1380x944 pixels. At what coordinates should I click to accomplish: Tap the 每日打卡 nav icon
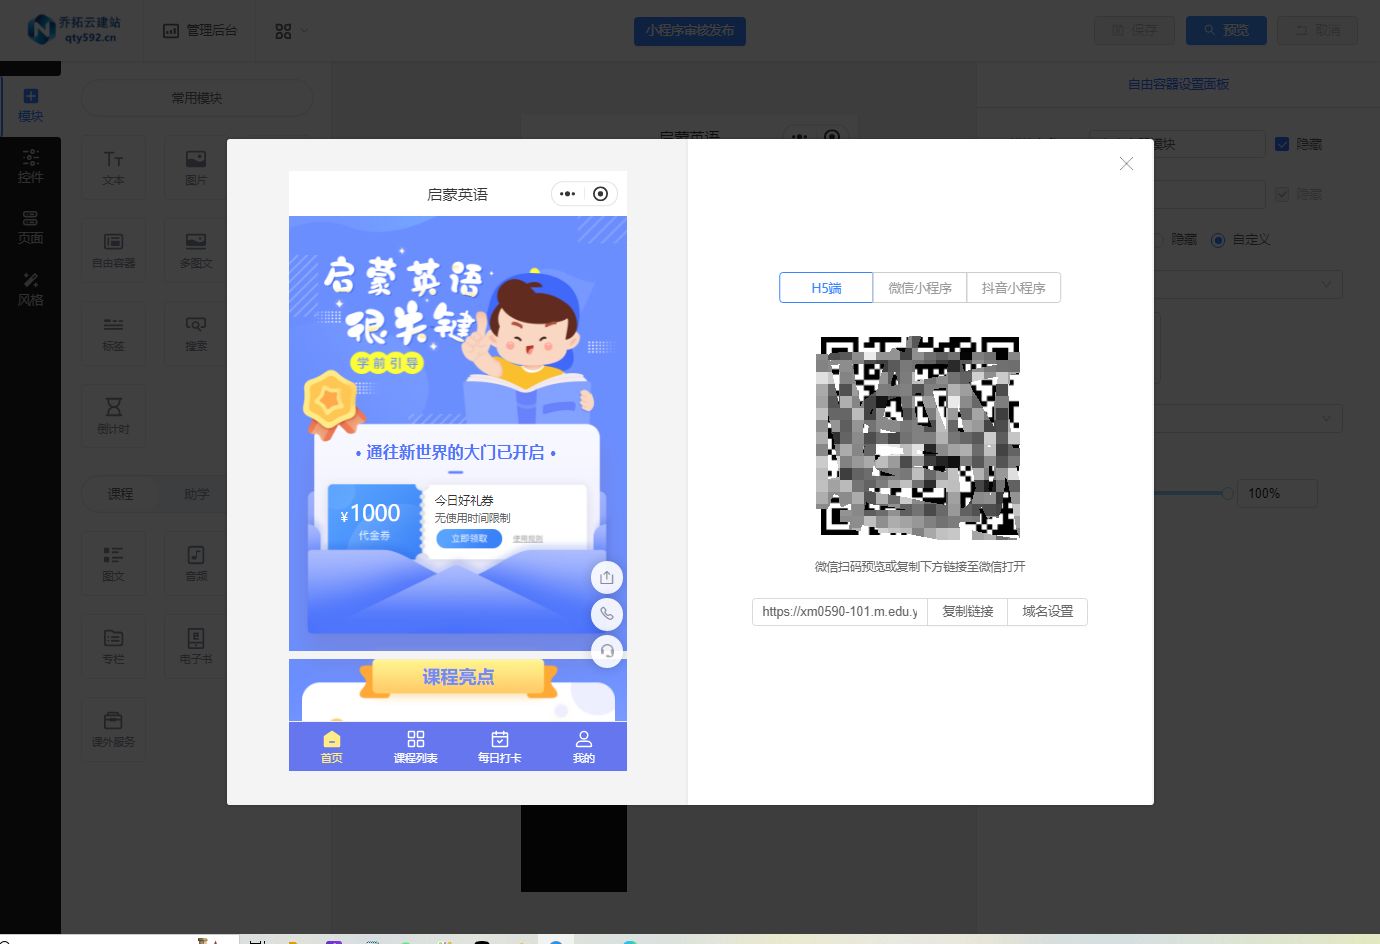coord(500,746)
